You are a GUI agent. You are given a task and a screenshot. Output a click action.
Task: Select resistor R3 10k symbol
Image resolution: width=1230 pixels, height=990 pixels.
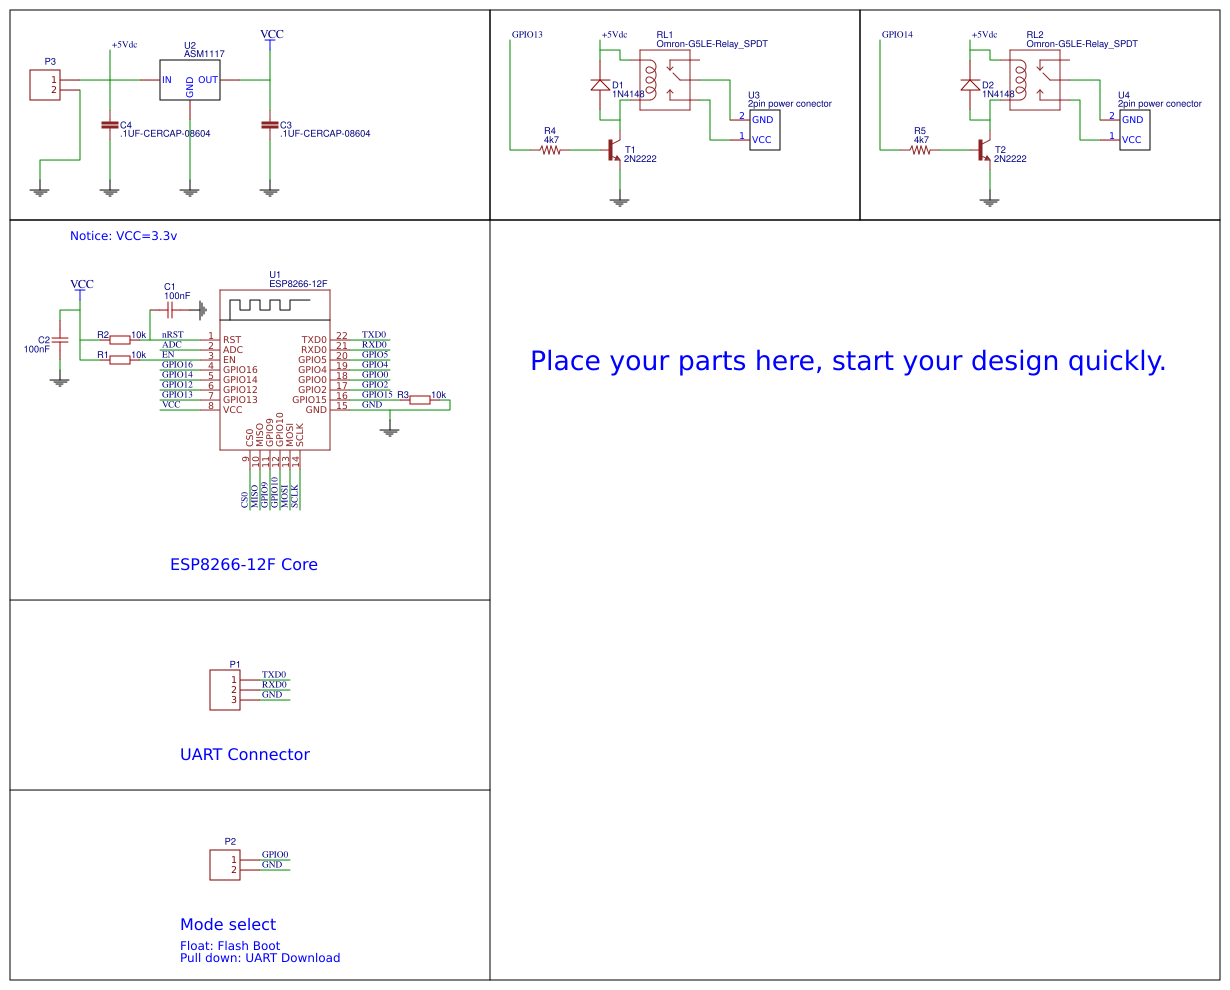coord(420,400)
